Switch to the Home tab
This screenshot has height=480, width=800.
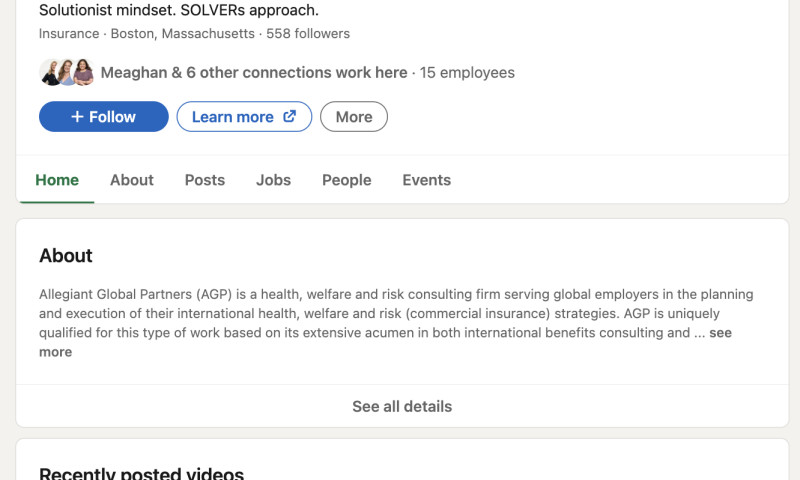pyautogui.click(x=57, y=180)
